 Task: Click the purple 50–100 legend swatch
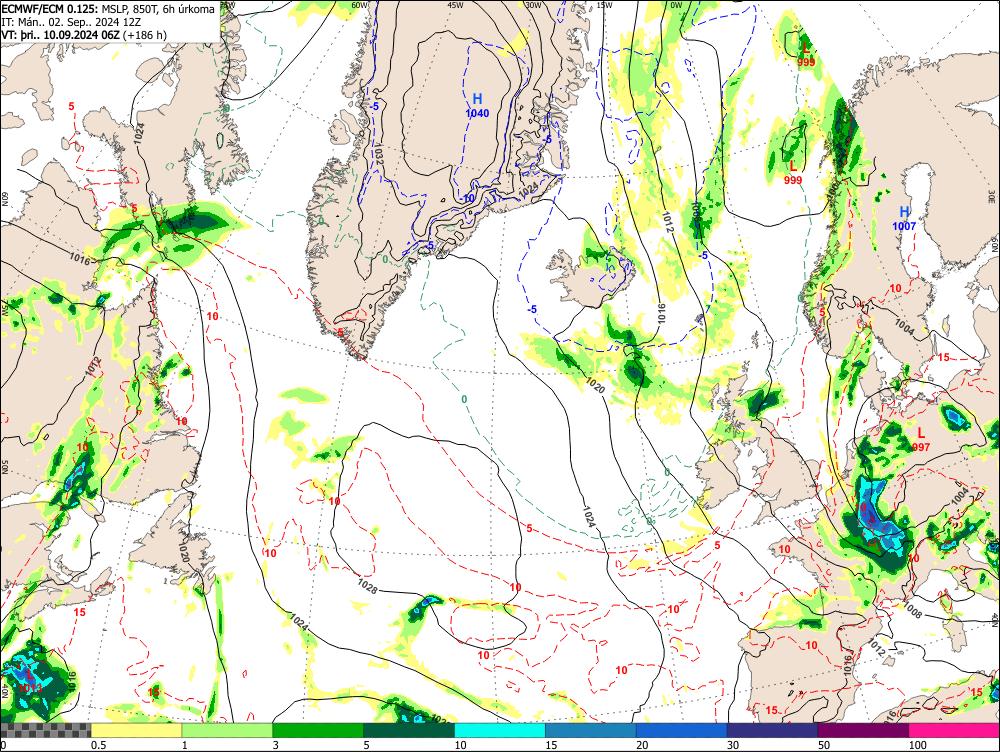click(864, 730)
